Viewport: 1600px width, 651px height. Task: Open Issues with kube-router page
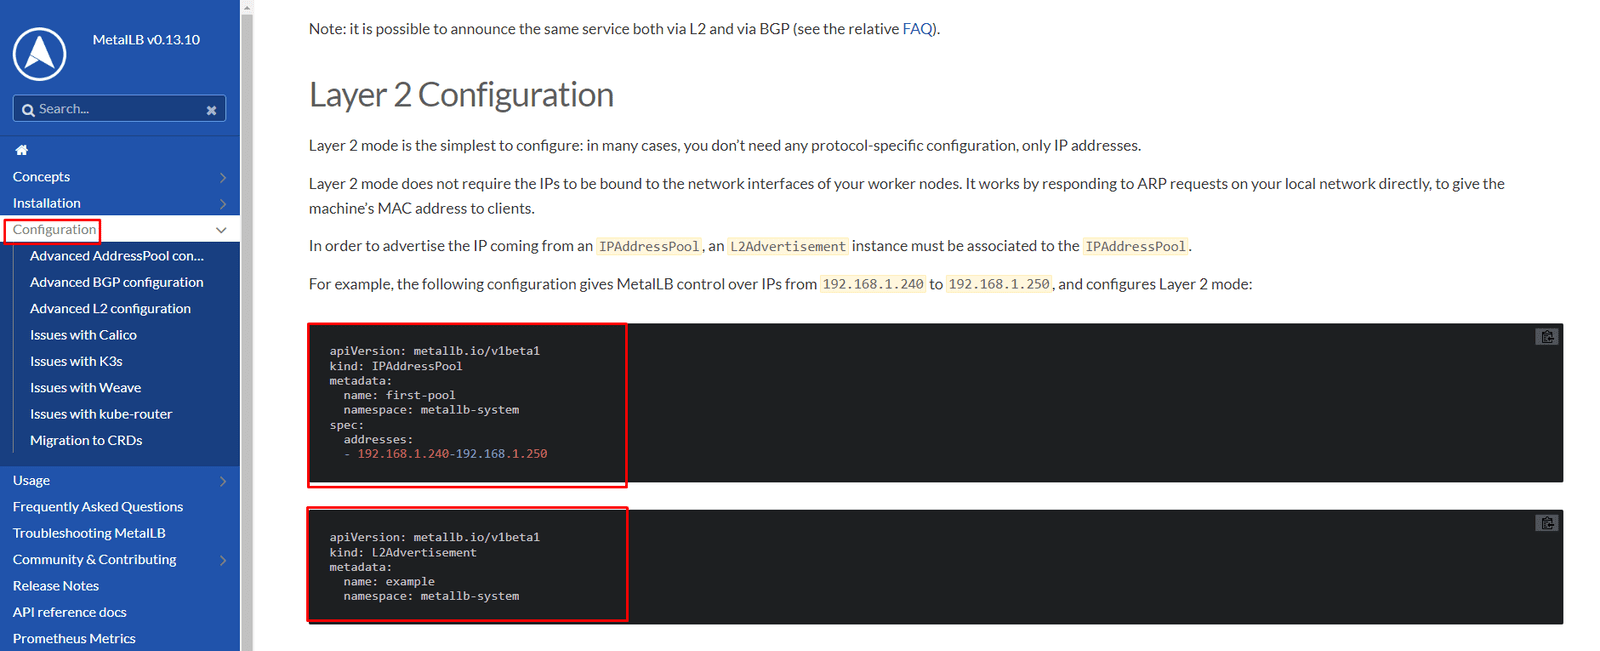click(101, 414)
